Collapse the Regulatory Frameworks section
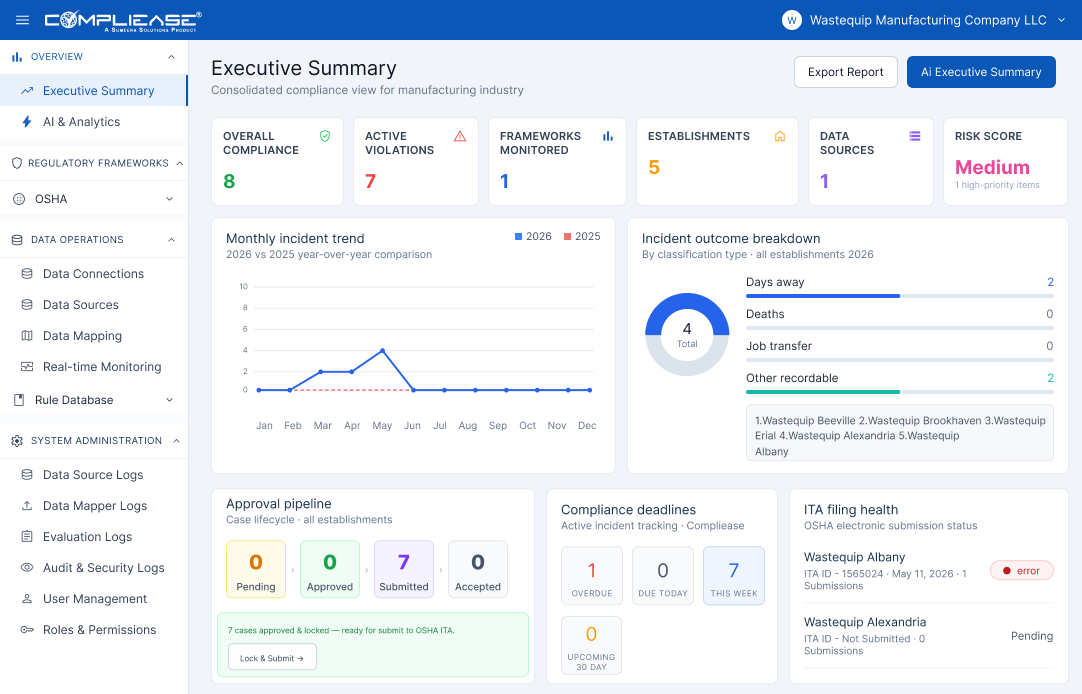The width and height of the screenshot is (1082, 694). click(x=179, y=163)
